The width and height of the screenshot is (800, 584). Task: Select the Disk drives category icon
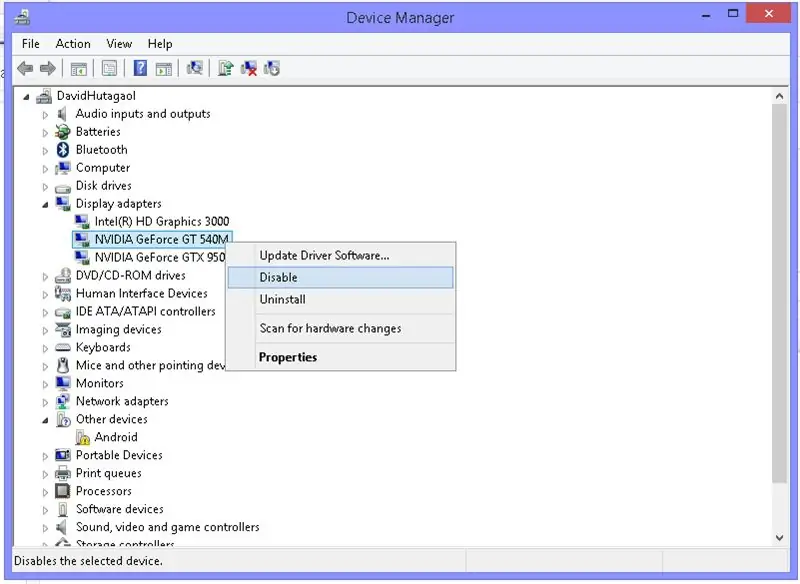(63, 188)
